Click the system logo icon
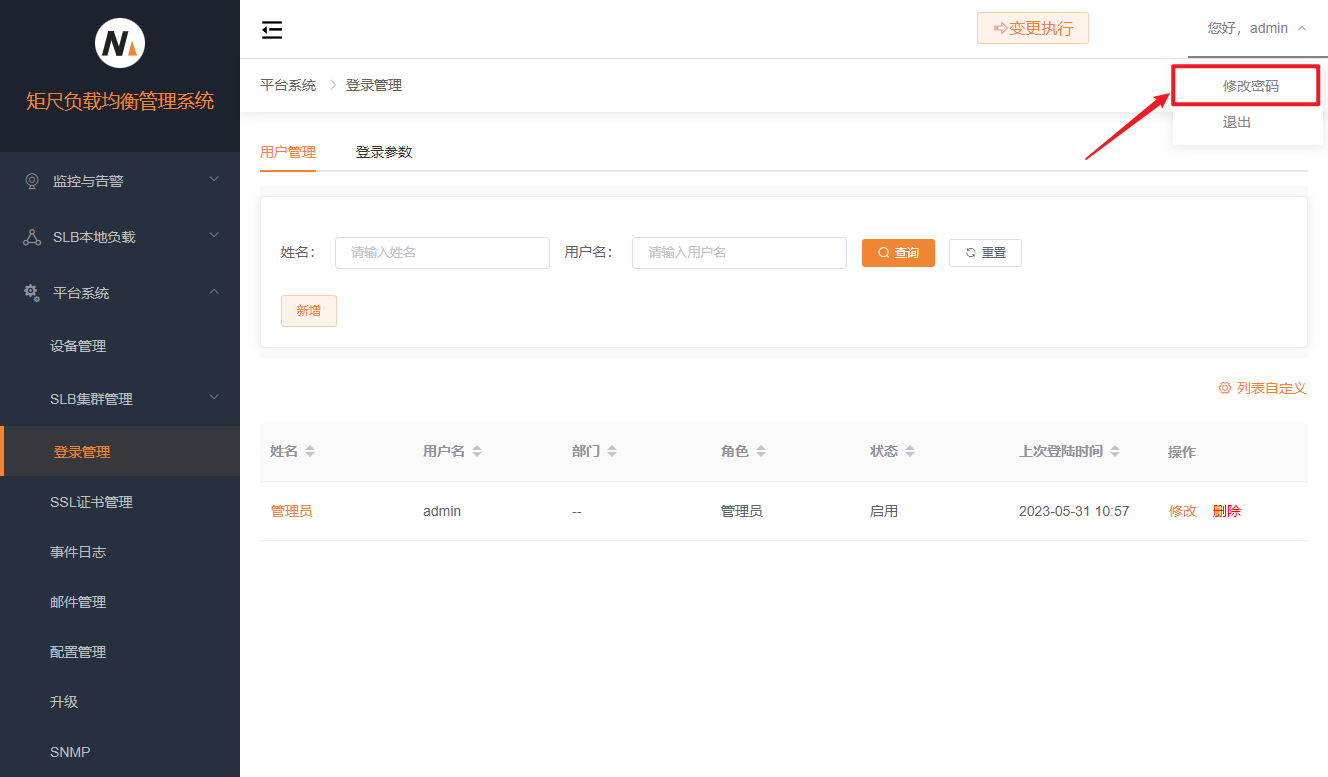The height and width of the screenshot is (777, 1328). 120,44
